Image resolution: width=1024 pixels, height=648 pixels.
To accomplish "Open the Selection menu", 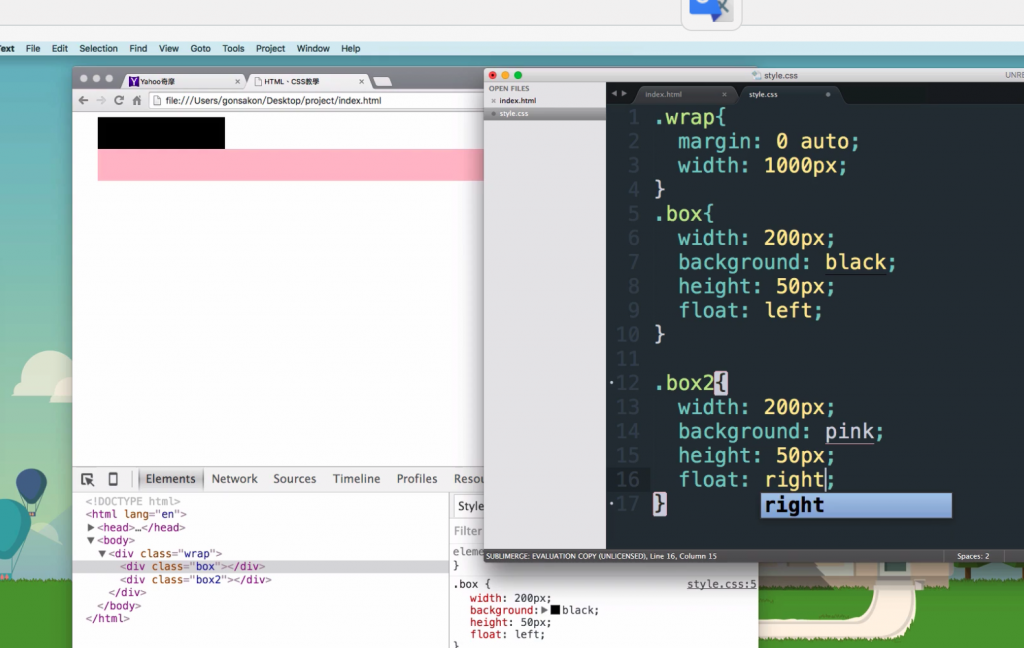I will pos(99,48).
